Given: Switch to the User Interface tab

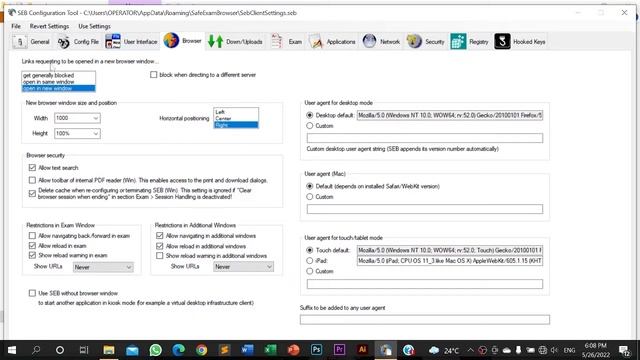Looking at the screenshot, I should (x=131, y=42).
